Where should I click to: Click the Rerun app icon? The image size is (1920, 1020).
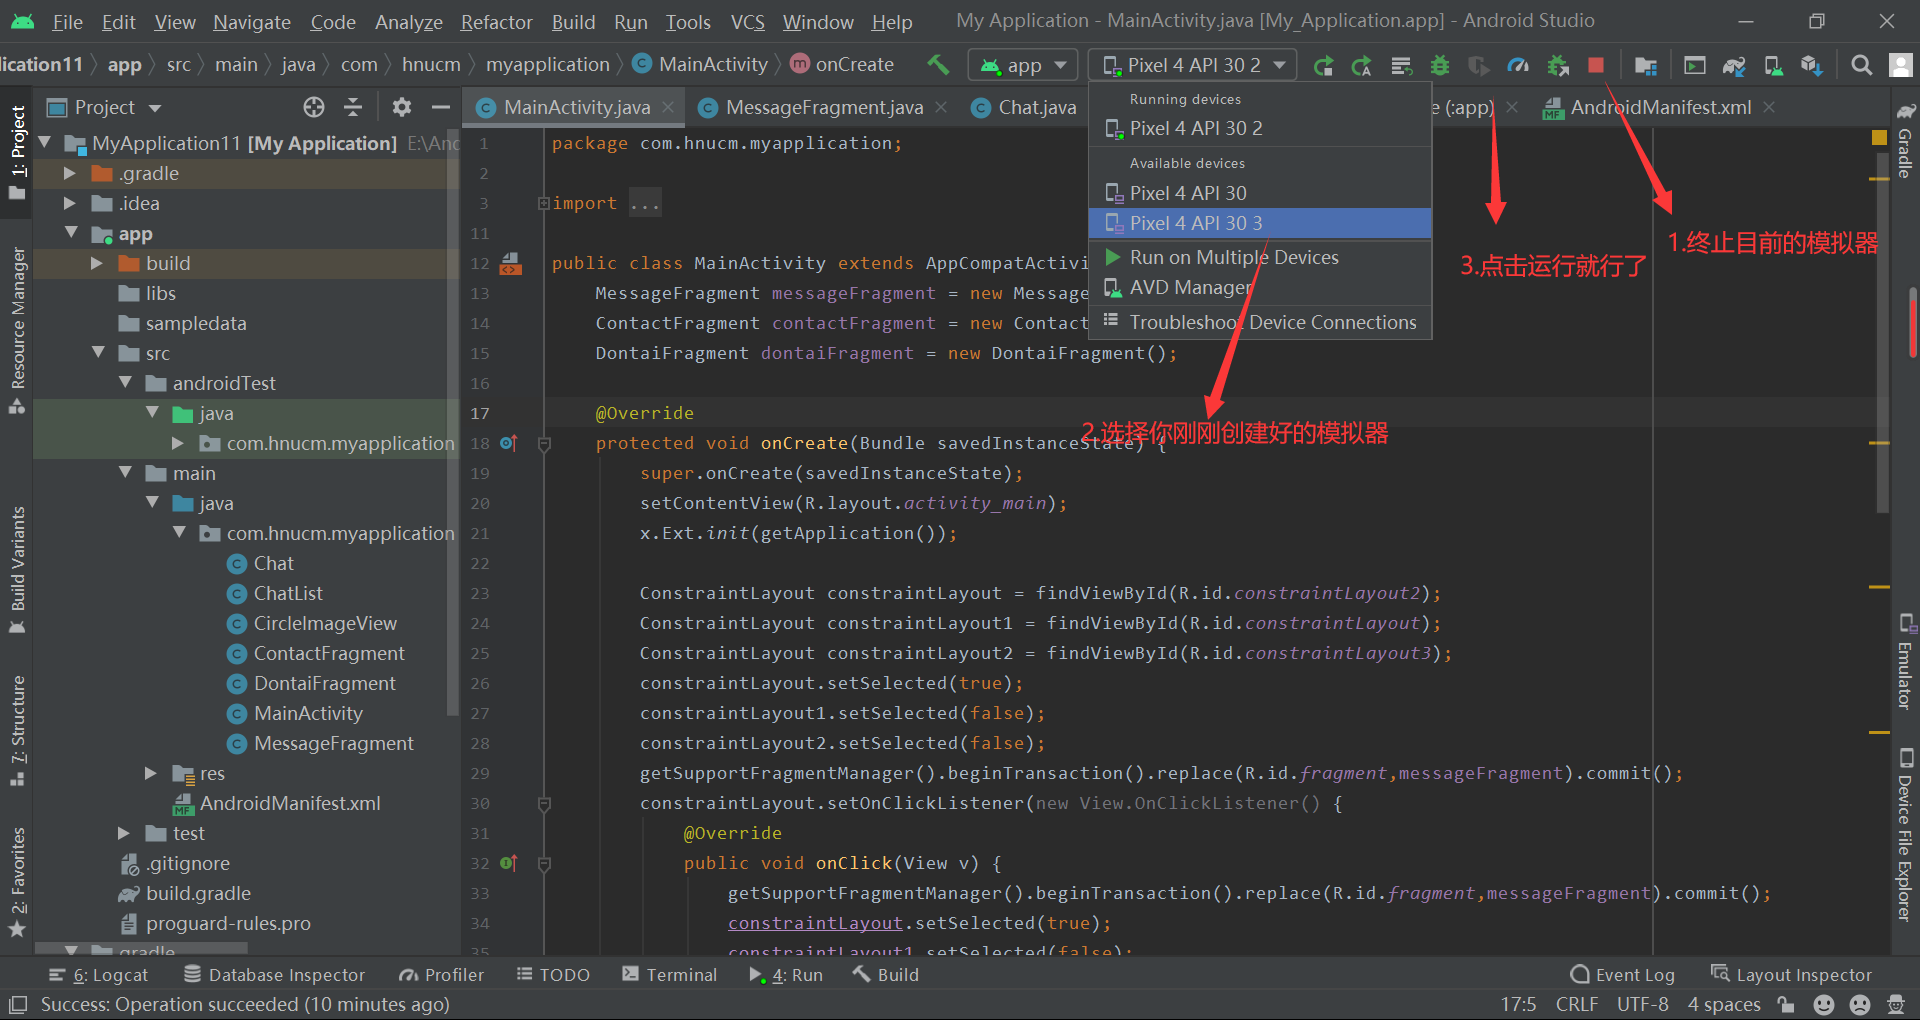pos(1323,65)
